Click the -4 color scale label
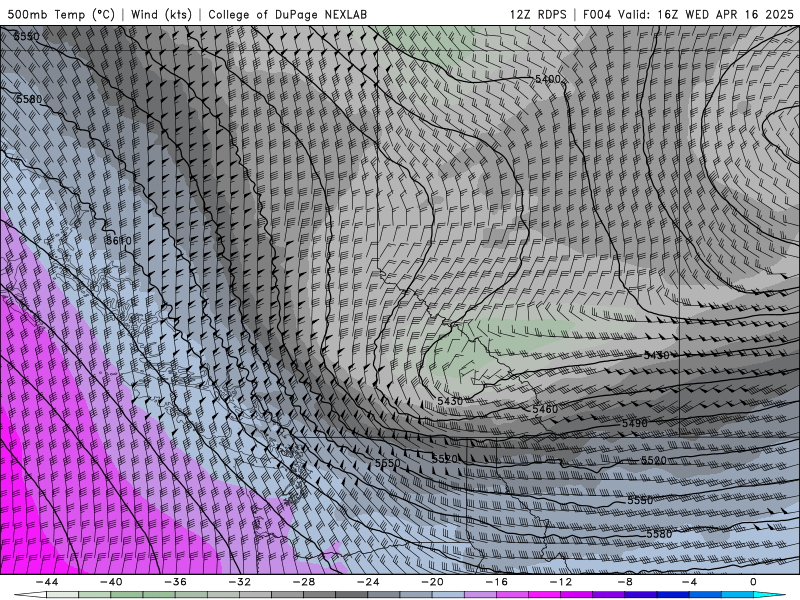800x600 pixels. click(689, 582)
